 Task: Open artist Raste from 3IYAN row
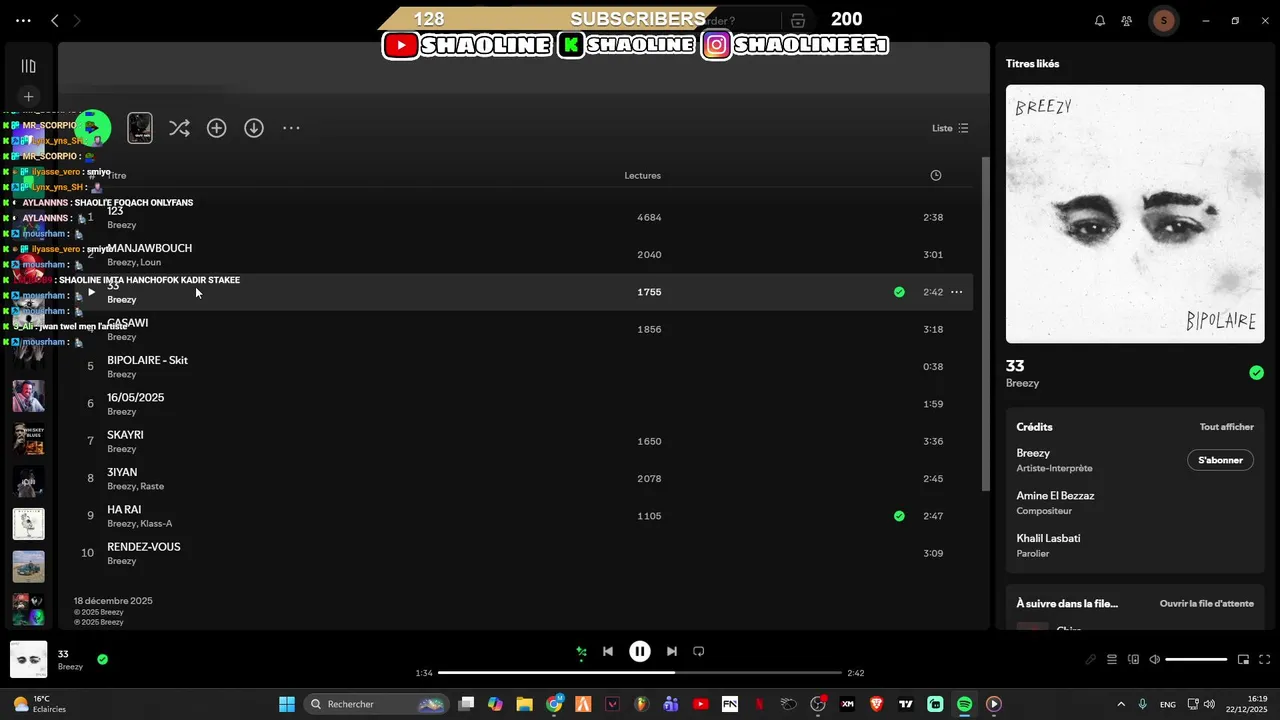(152, 487)
